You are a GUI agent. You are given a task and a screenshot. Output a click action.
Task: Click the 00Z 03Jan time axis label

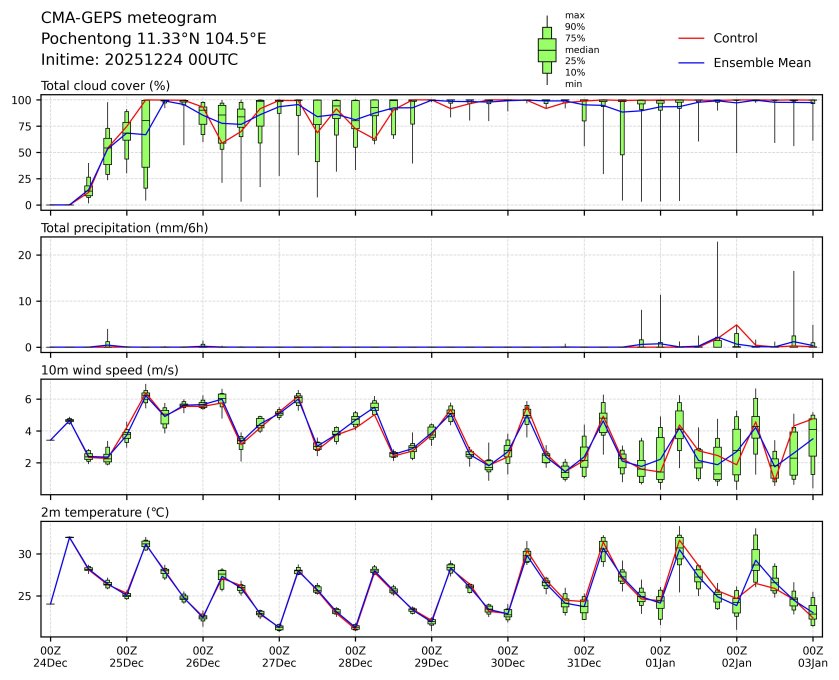coord(812,656)
